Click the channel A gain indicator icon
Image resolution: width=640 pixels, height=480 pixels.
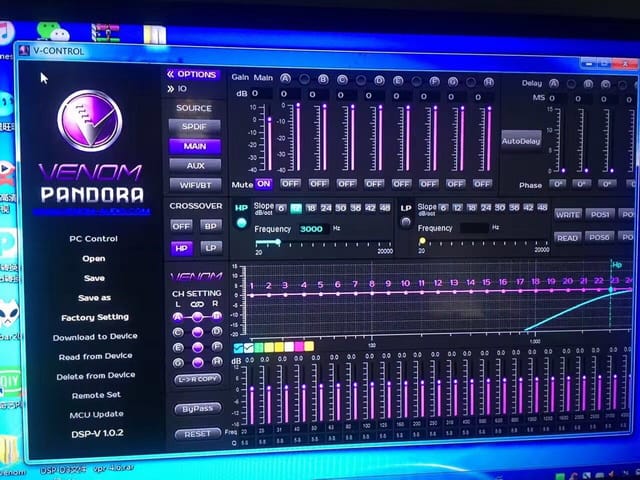(285, 78)
